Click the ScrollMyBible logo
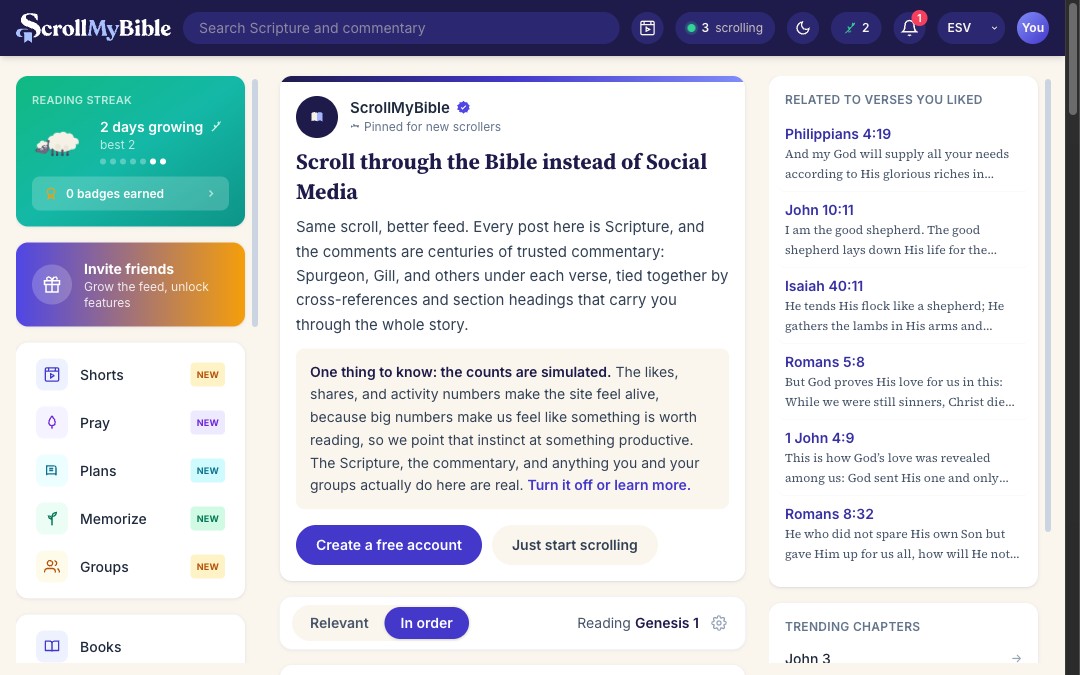Viewport: 1080px width, 675px height. (94, 28)
